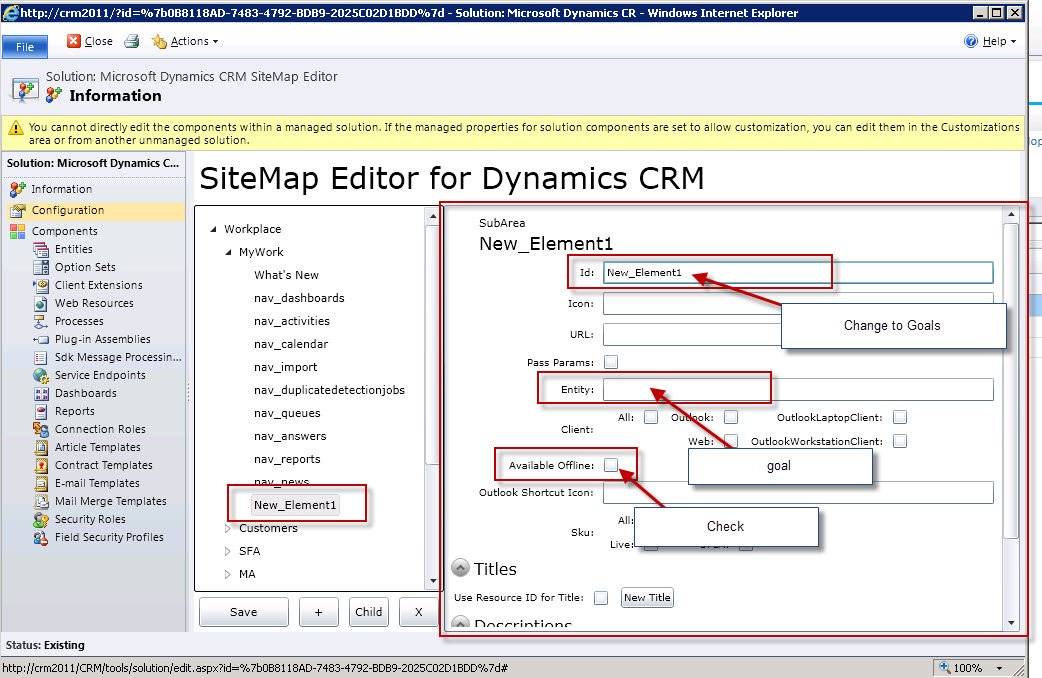Select the Web Resources icon
The image size is (1042, 678).
click(x=41, y=303)
